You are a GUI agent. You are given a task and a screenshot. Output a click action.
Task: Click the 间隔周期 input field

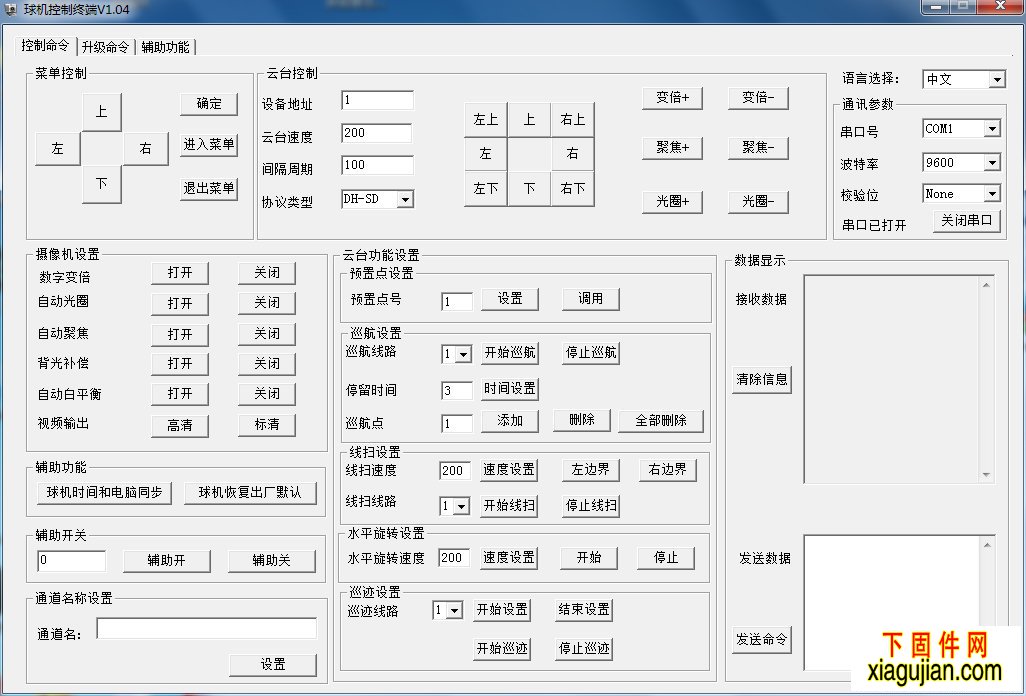tap(378, 165)
